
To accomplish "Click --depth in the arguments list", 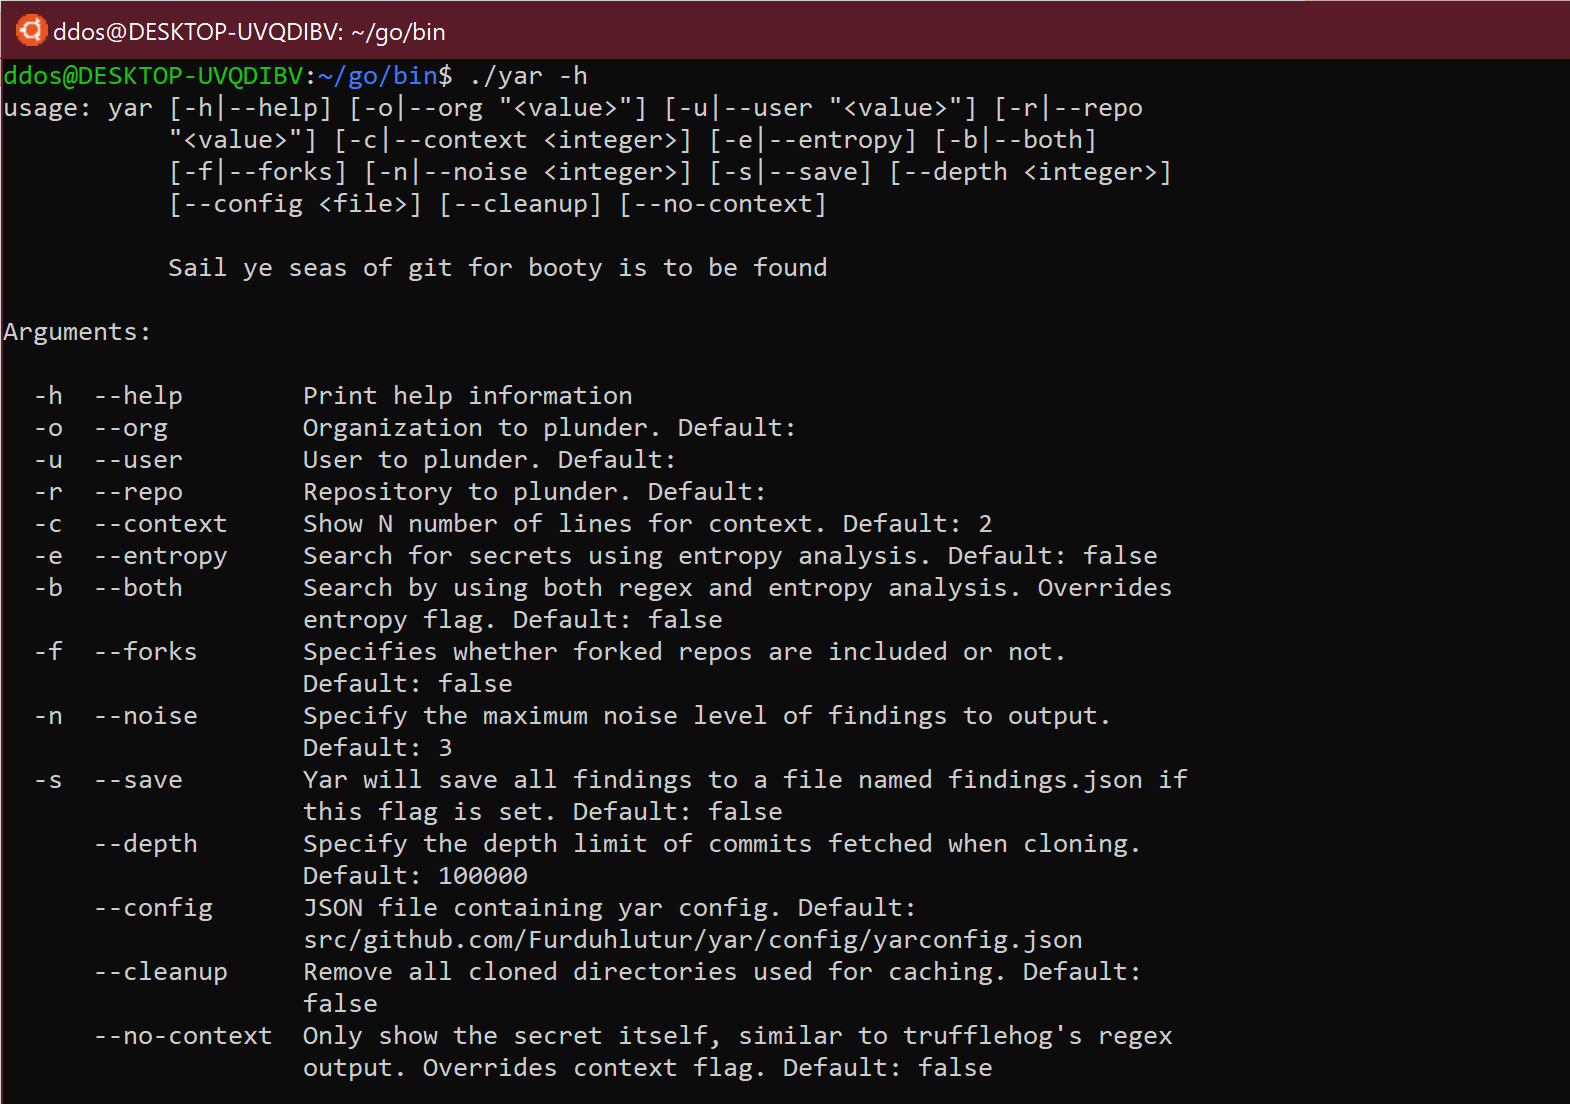I will pyautogui.click(x=145, y=844).
